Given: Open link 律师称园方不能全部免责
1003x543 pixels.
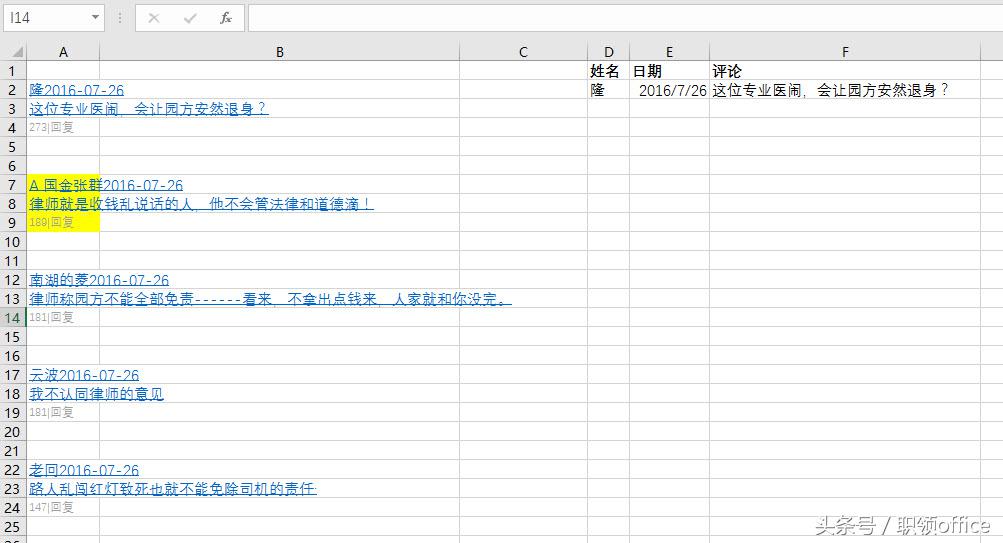Looking at the screenshot, I should coord(270,299).
